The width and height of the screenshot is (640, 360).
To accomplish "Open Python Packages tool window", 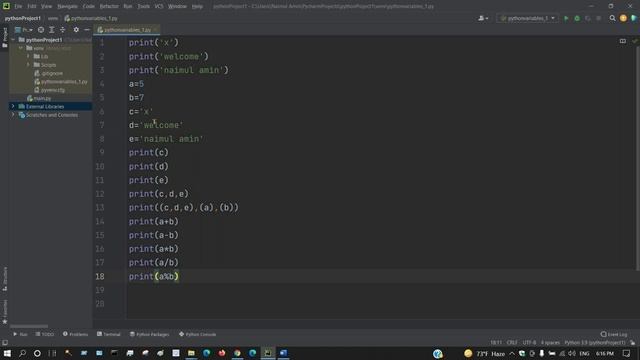I will (149, 334).
